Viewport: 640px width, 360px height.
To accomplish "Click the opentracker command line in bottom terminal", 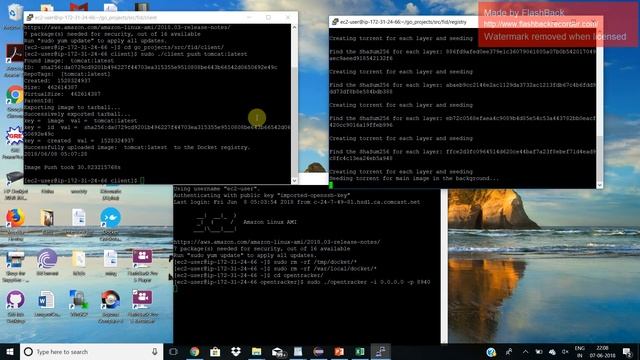I will 302,282.
